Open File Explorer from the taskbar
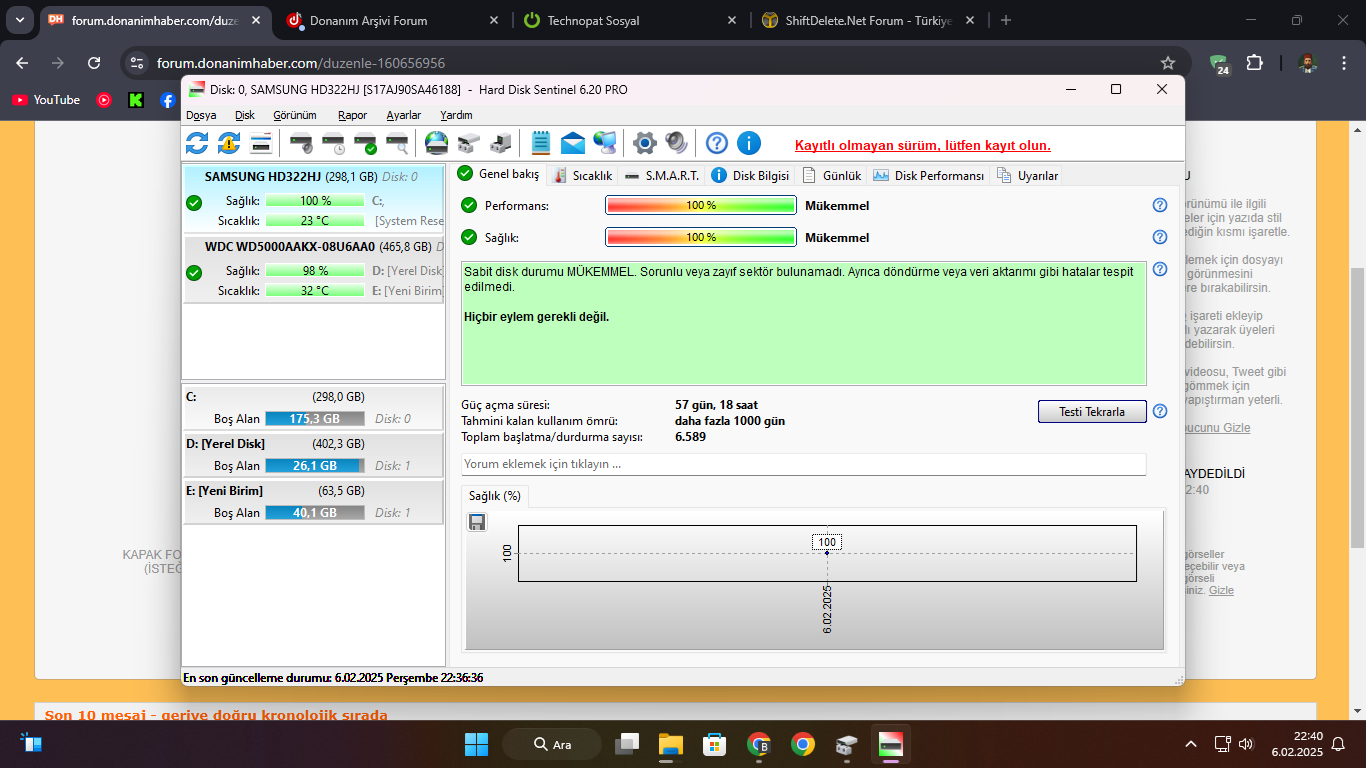The height and width of the screenshot is (768, 1366). point(670,744)
